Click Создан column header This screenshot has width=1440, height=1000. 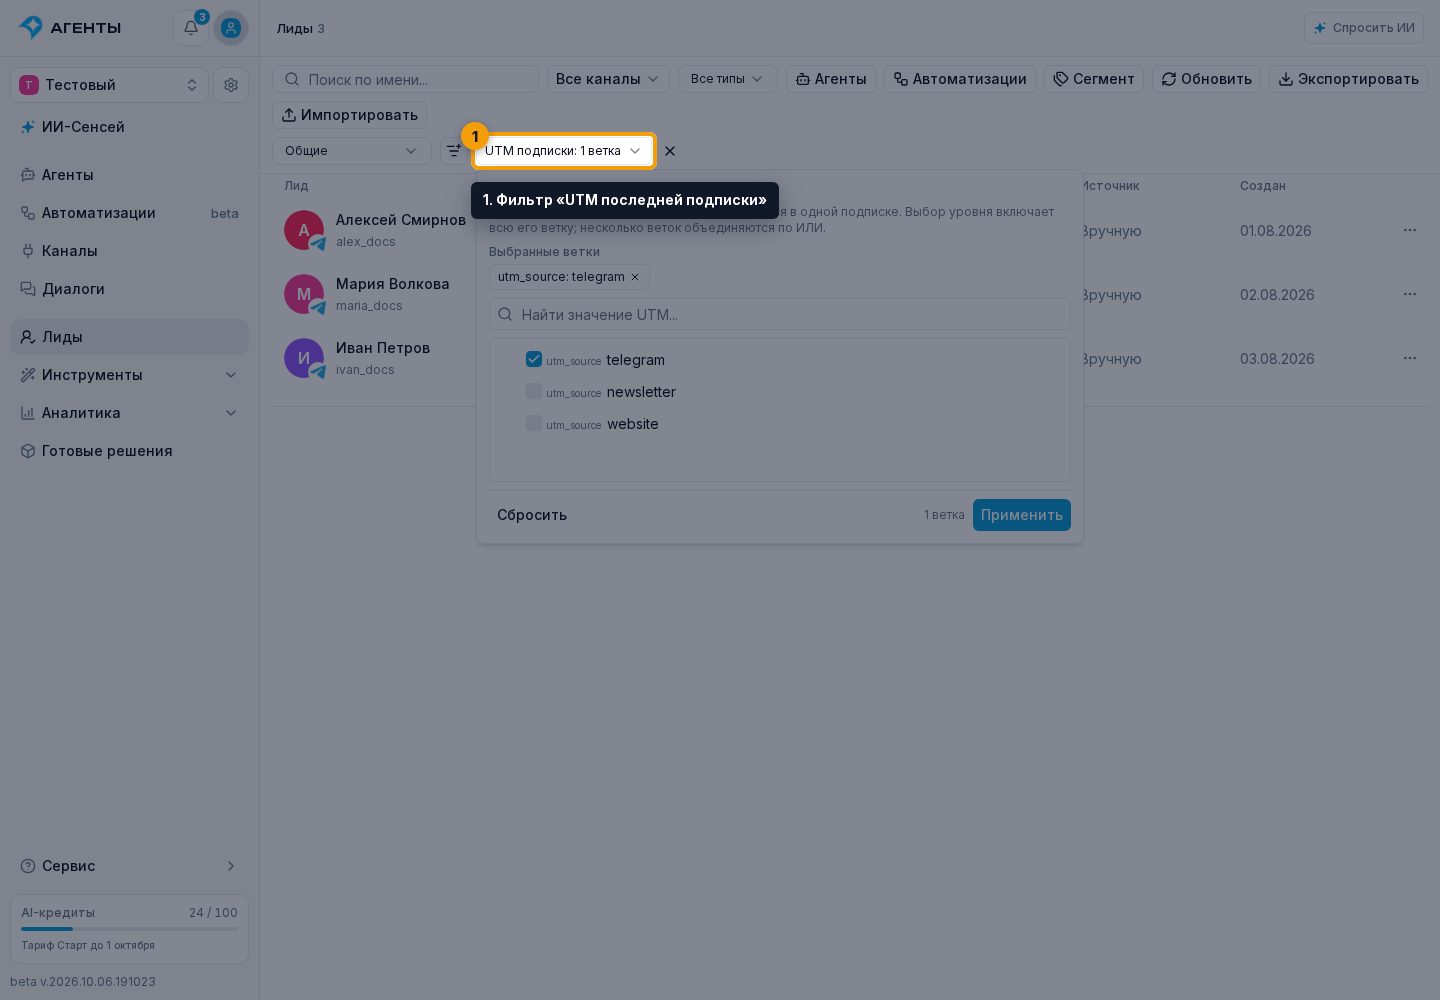coord(1263,186)
